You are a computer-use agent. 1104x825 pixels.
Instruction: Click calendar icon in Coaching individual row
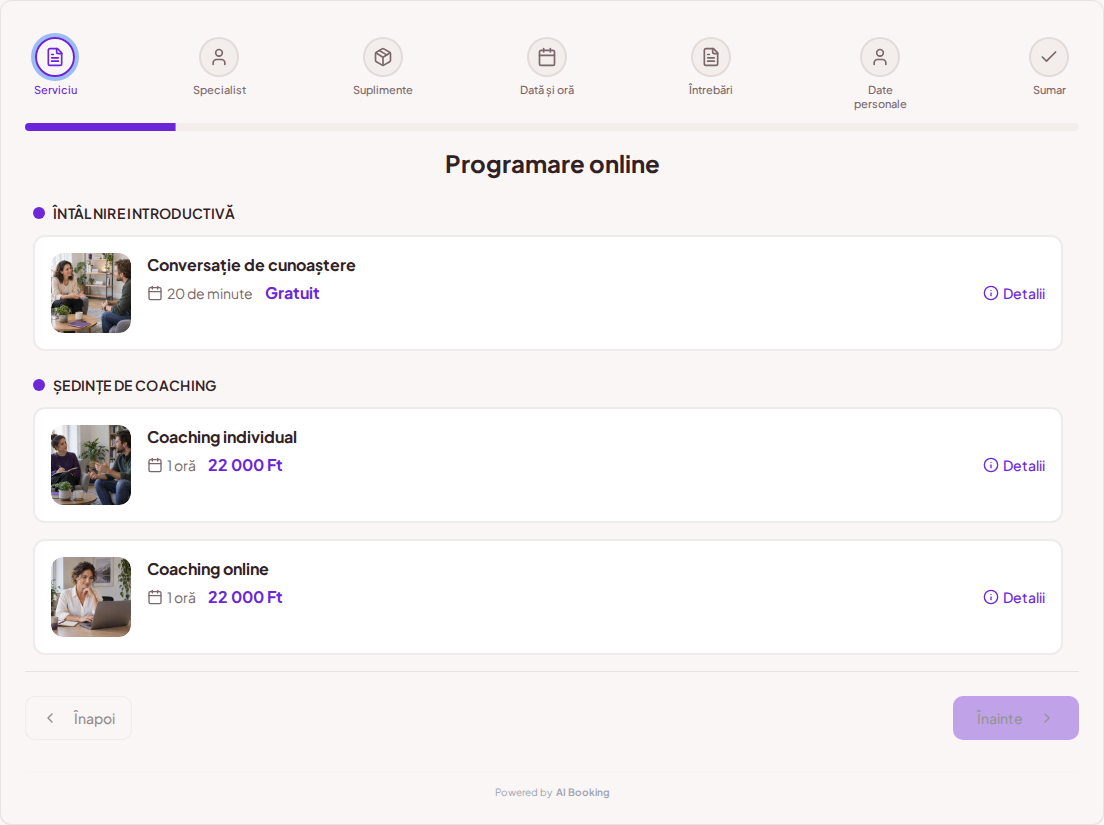coord(155,465)
